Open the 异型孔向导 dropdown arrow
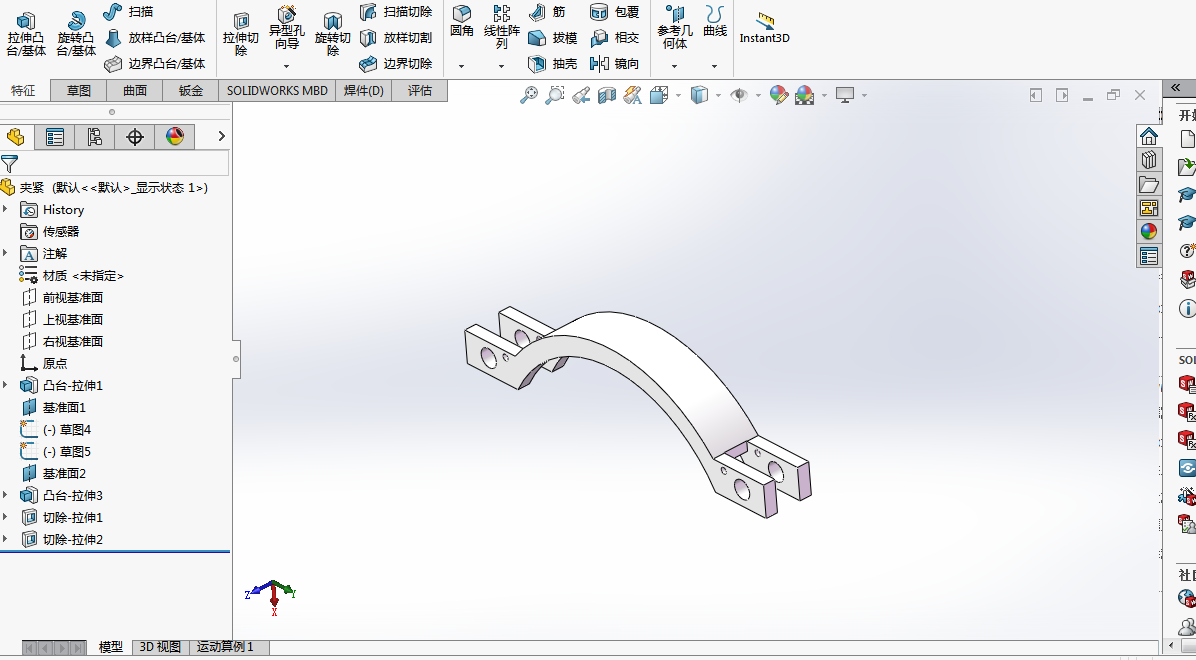 tap(287, 66)
